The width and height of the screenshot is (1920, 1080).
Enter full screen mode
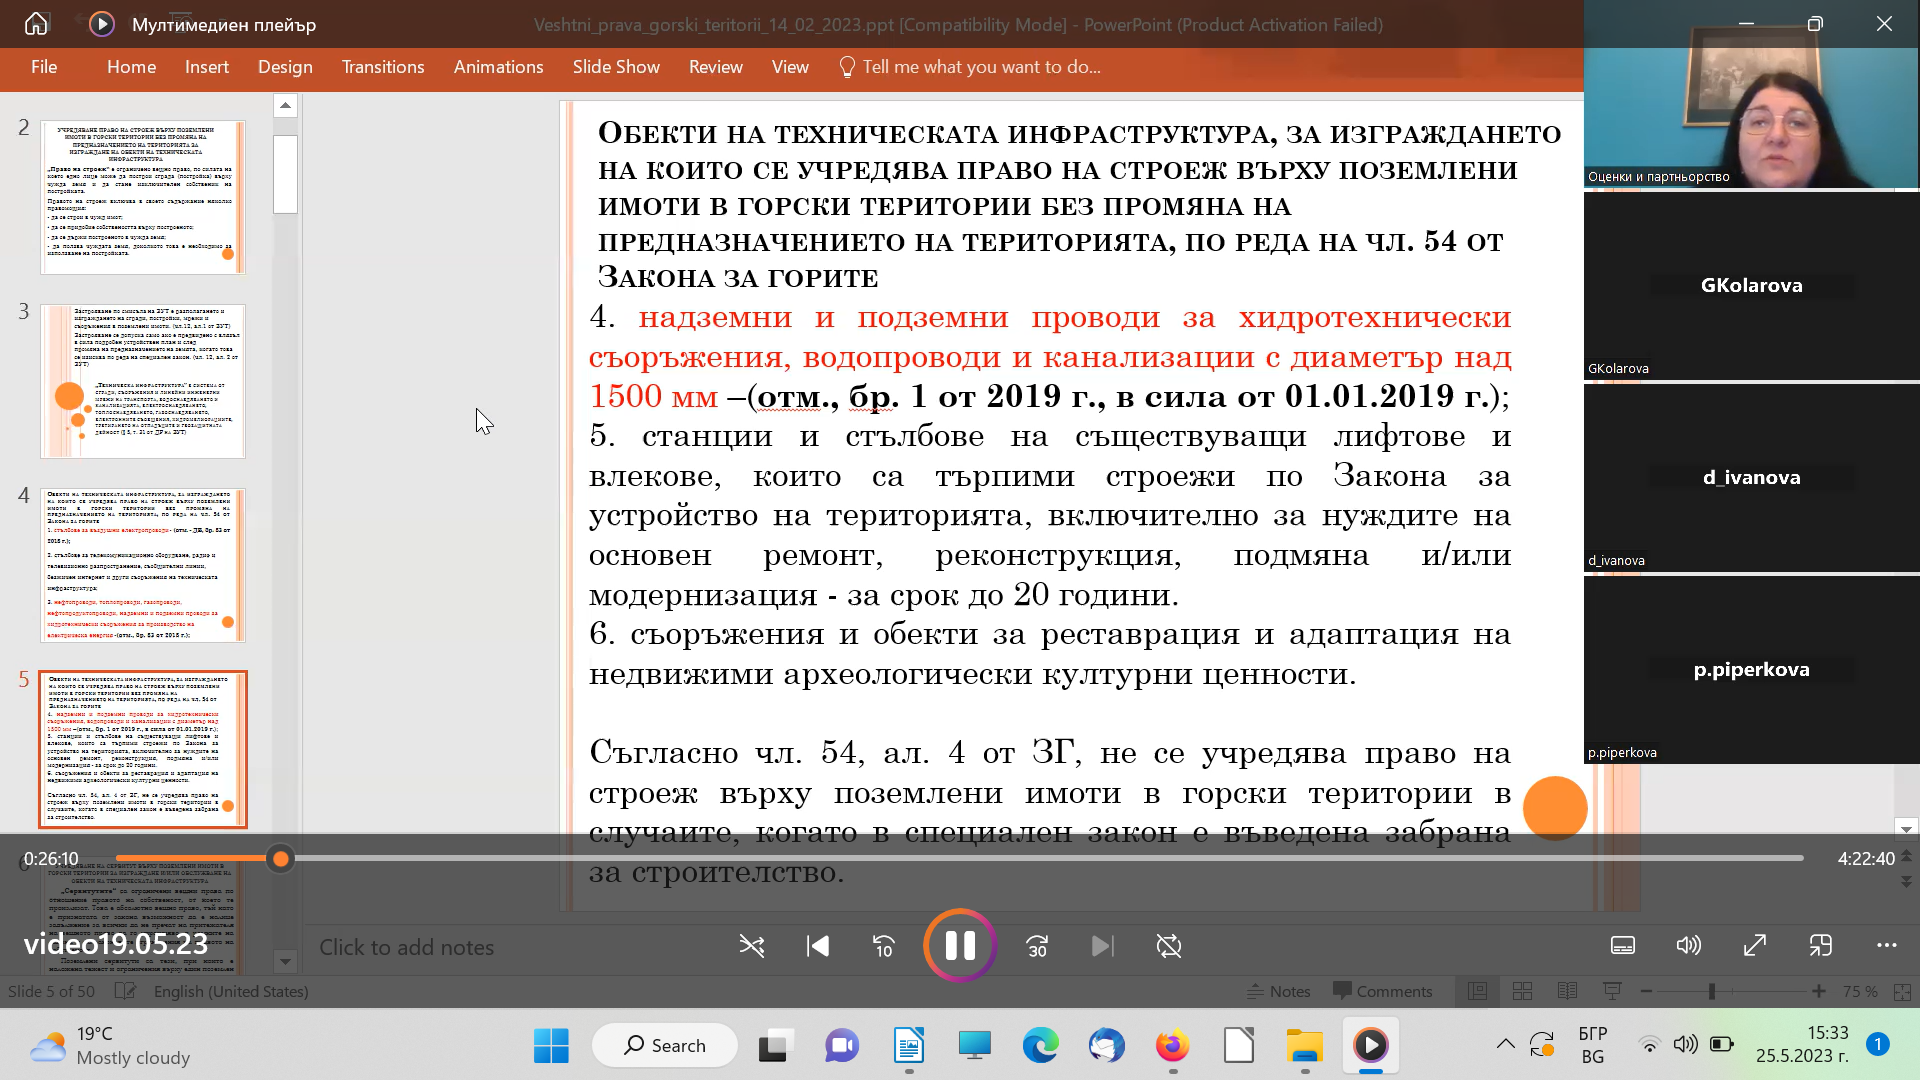click(1754, 946)
